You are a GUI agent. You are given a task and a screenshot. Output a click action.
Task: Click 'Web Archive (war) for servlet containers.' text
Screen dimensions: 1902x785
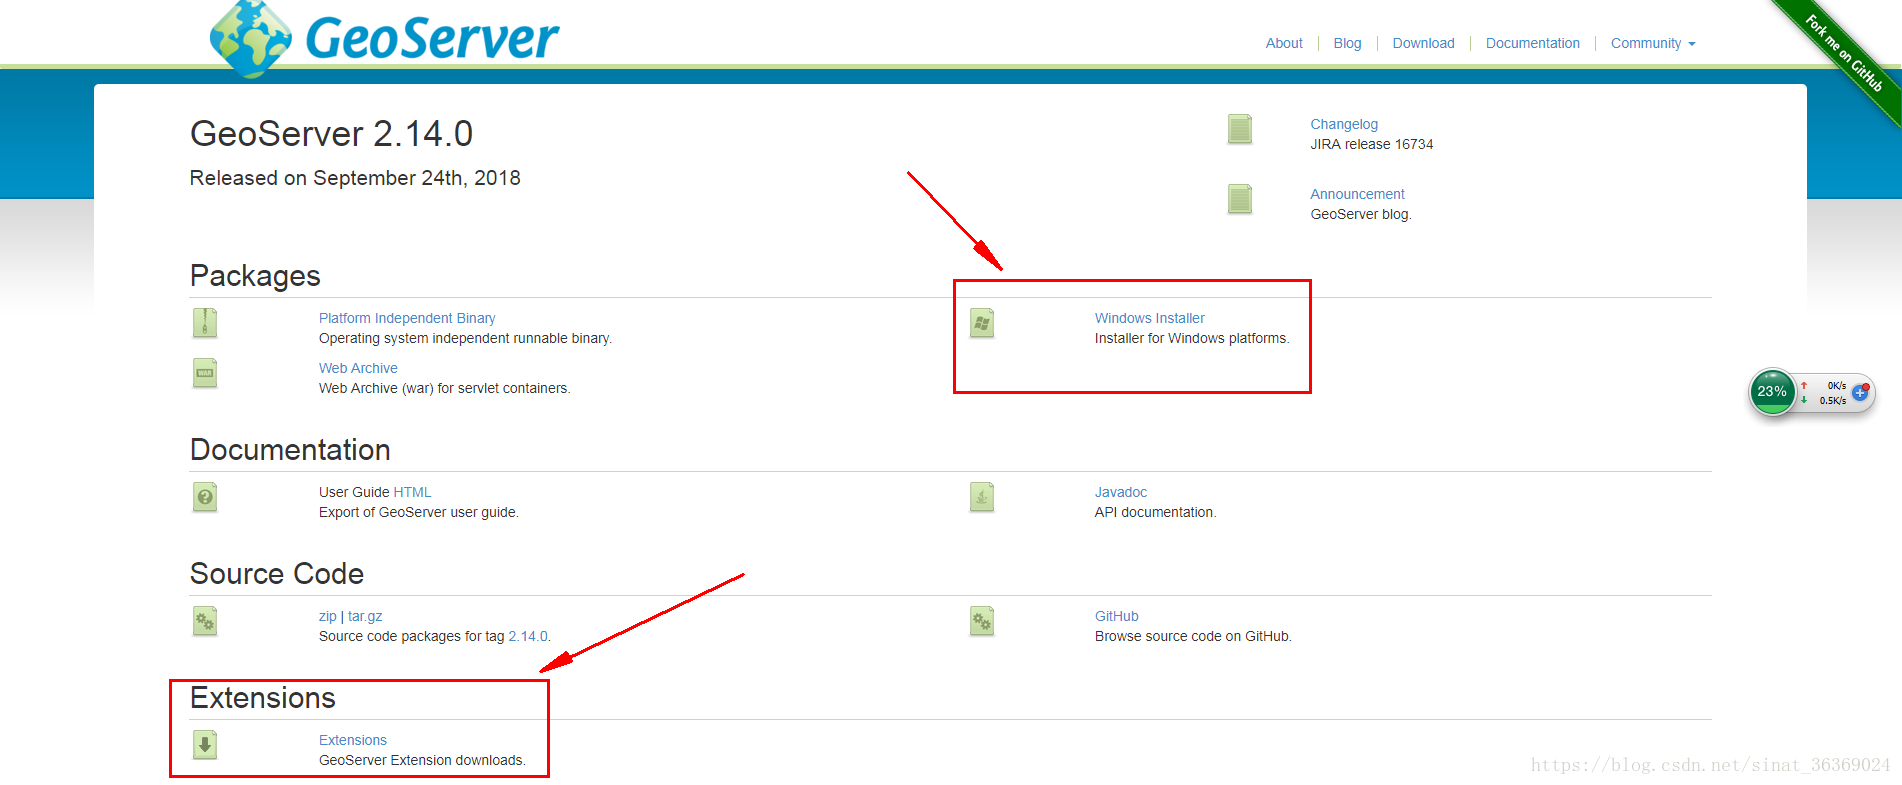[x=444, y=388]
